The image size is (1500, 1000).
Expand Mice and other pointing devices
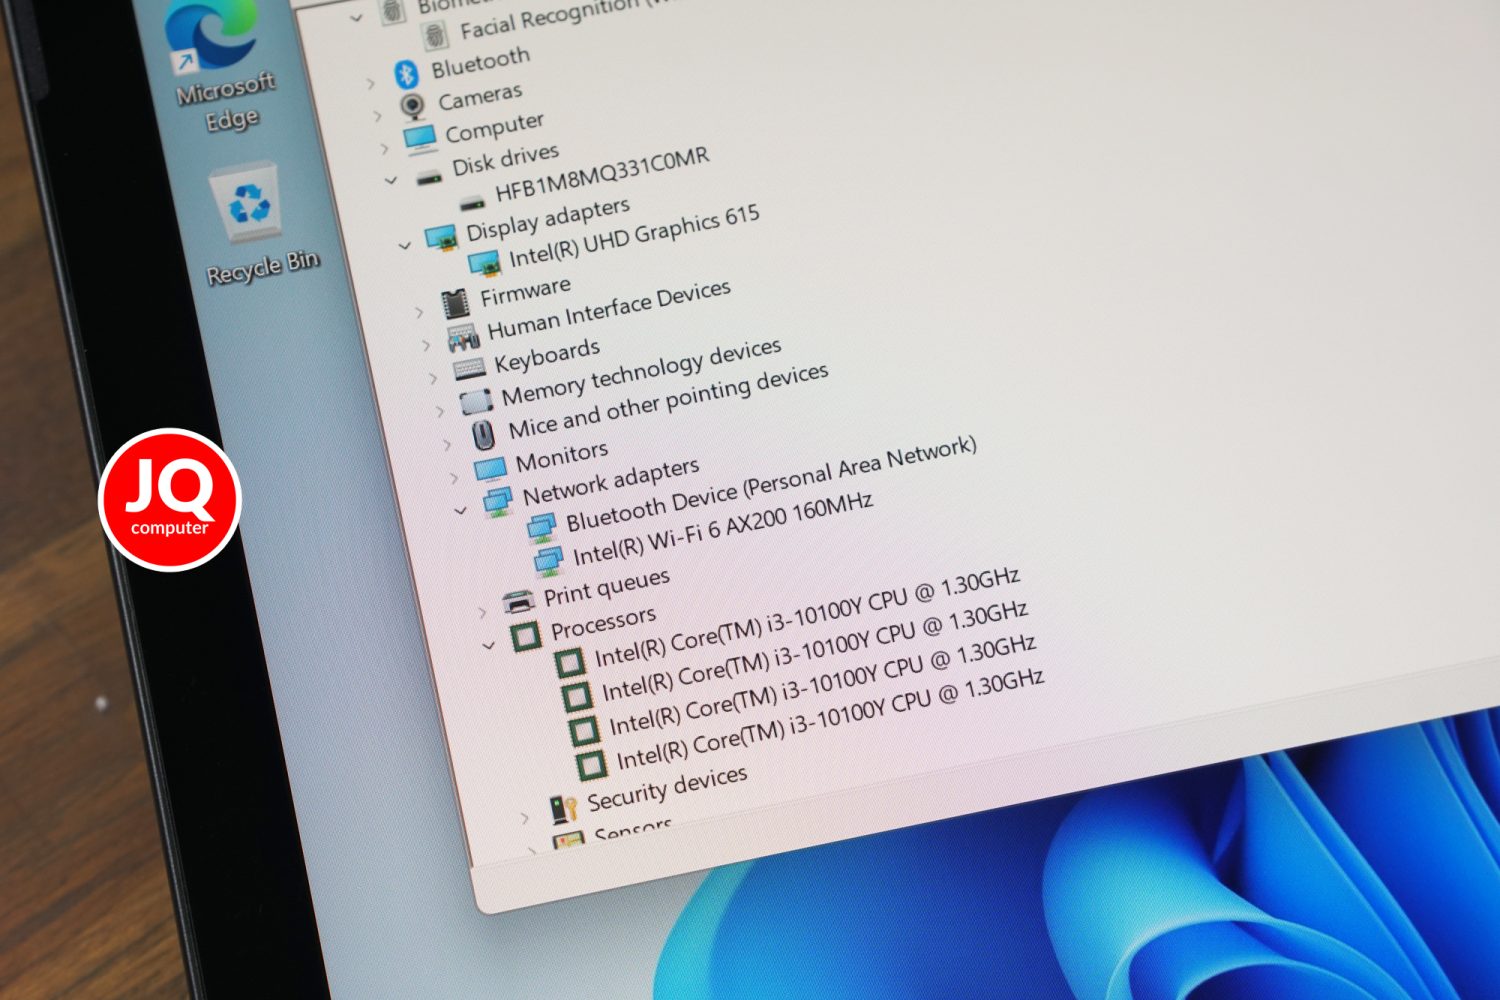tap(448, 444)
